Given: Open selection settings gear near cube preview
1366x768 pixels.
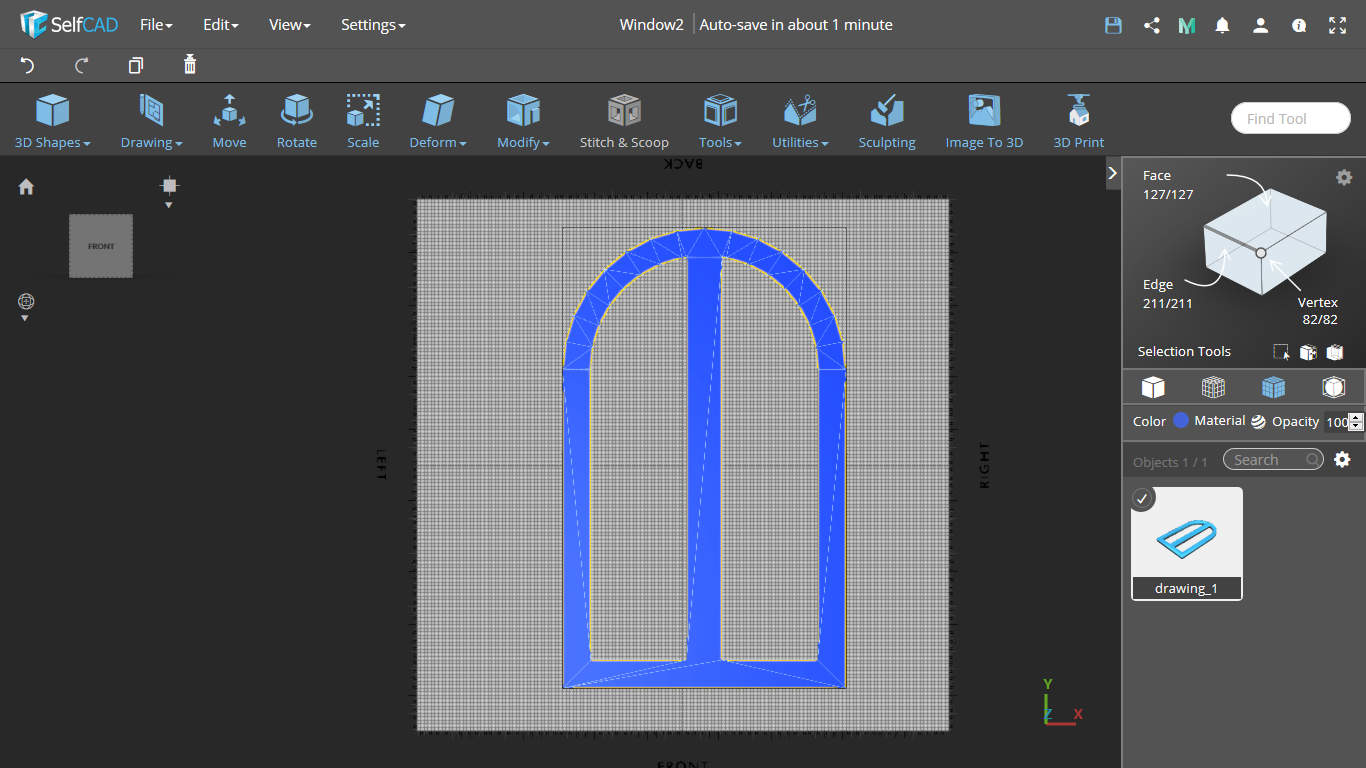Looking at the screenshot, I should pos(1344,177).
